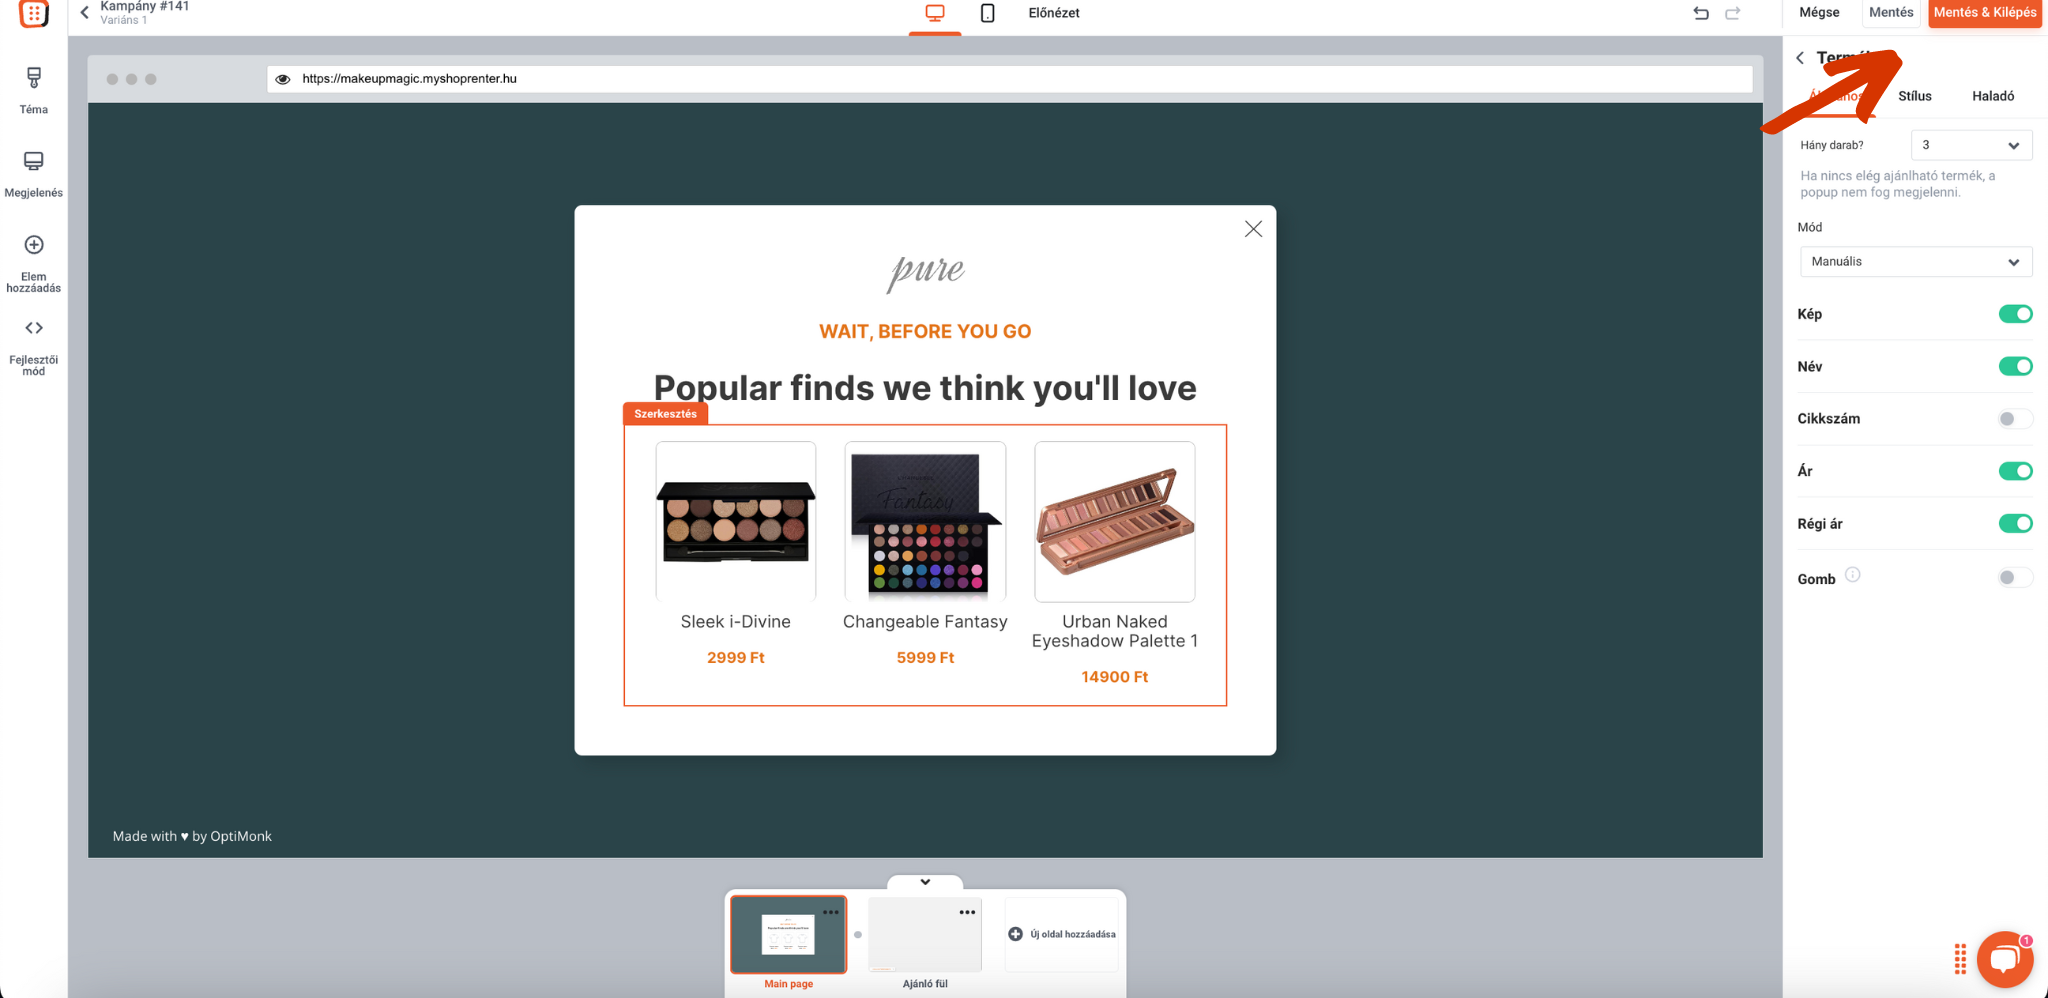Switch to the Haladó tab

click(1992, 96)
